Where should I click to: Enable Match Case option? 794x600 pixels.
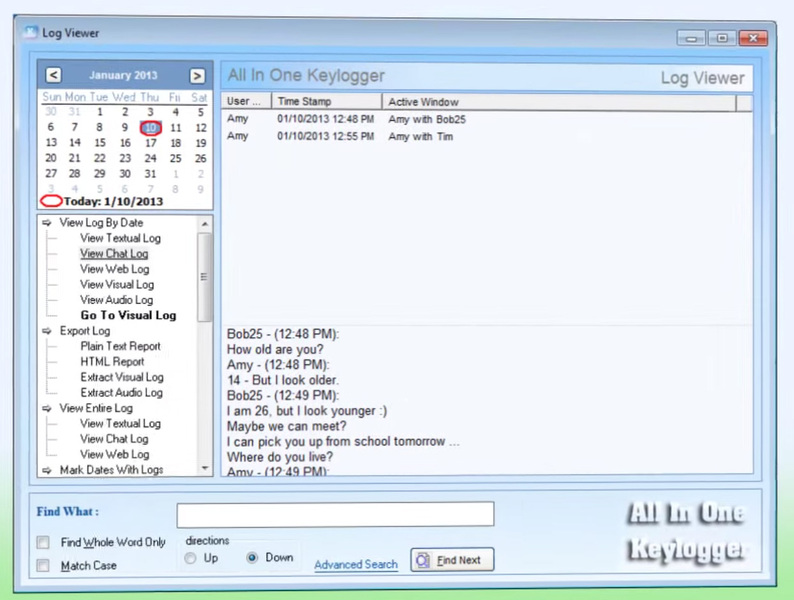[43, 565]
